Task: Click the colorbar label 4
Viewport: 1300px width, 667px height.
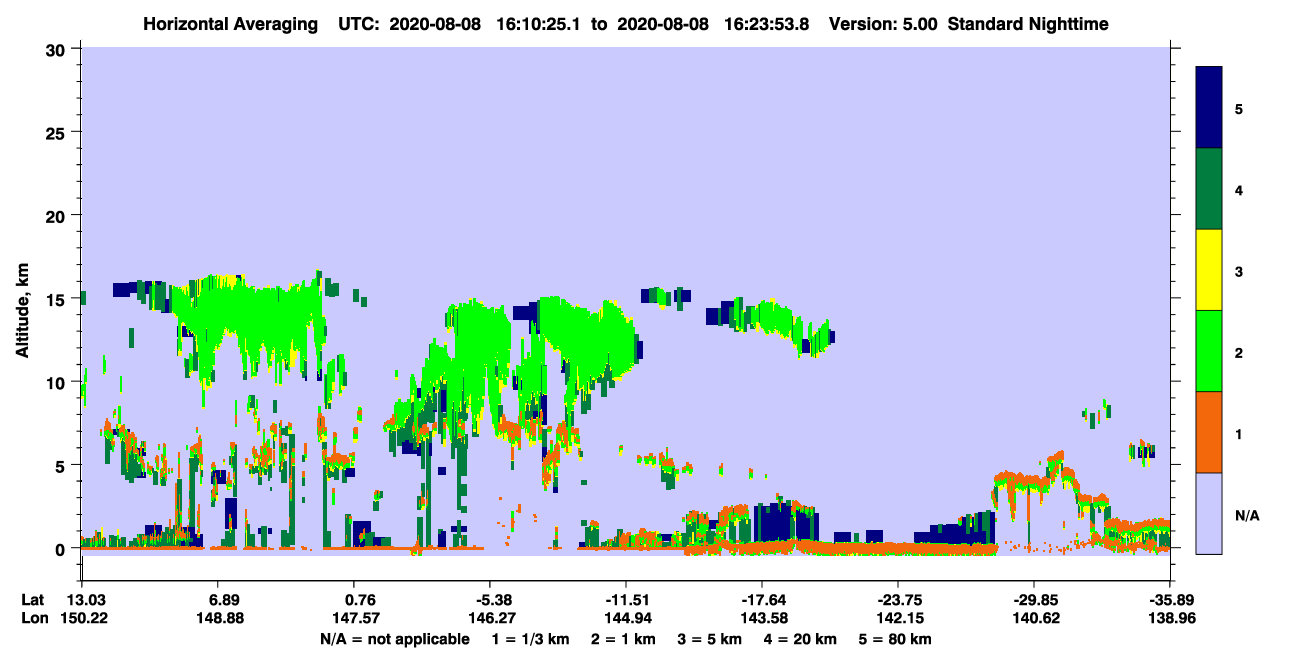Action: [x=1239, y=189]
